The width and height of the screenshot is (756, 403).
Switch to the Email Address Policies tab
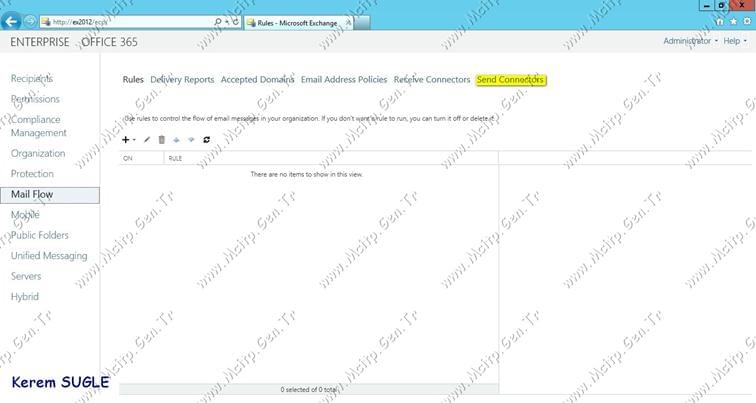click(344, 80)
